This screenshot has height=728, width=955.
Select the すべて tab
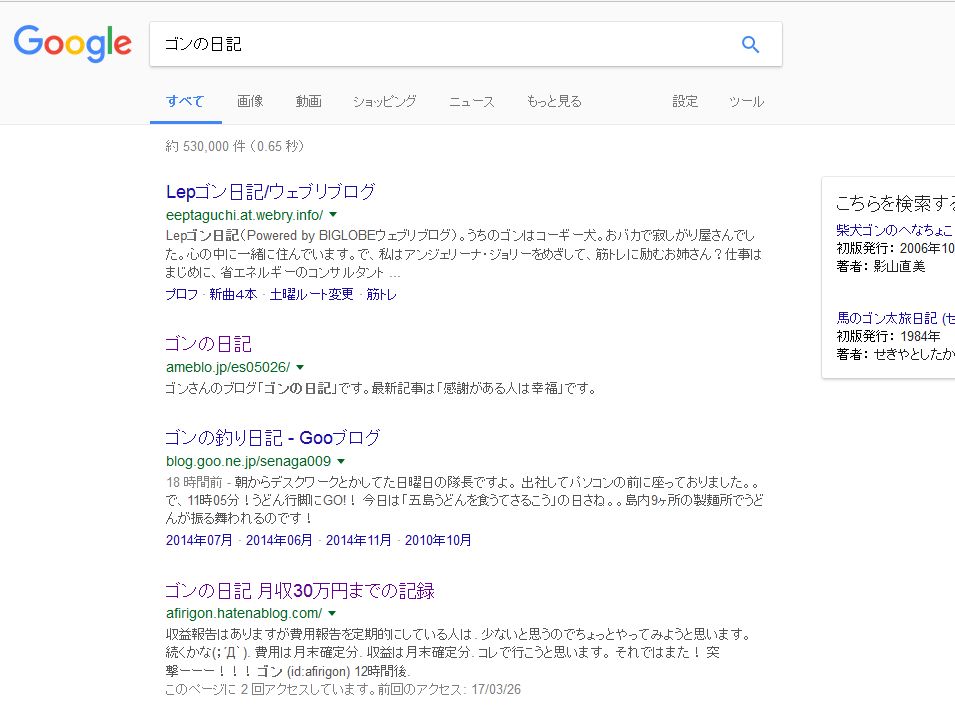pos(185,101)
